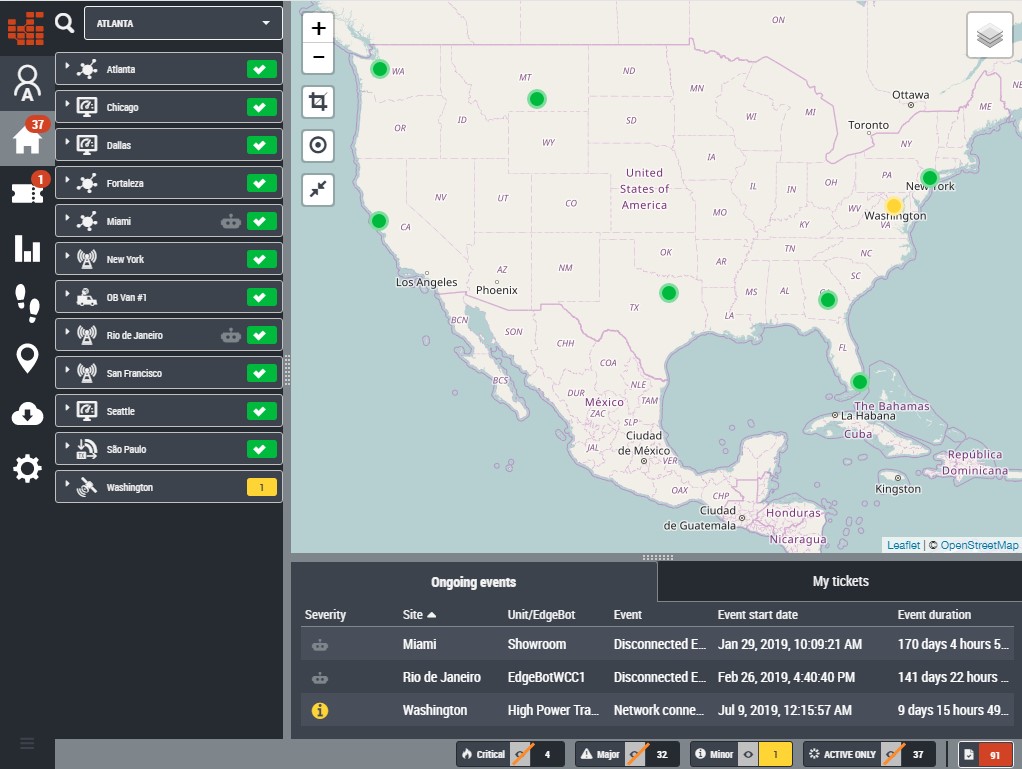The height and width of the screenshot is (769, 1022).
Task: Expand the Washington site tree item
Action: [66, 487]
